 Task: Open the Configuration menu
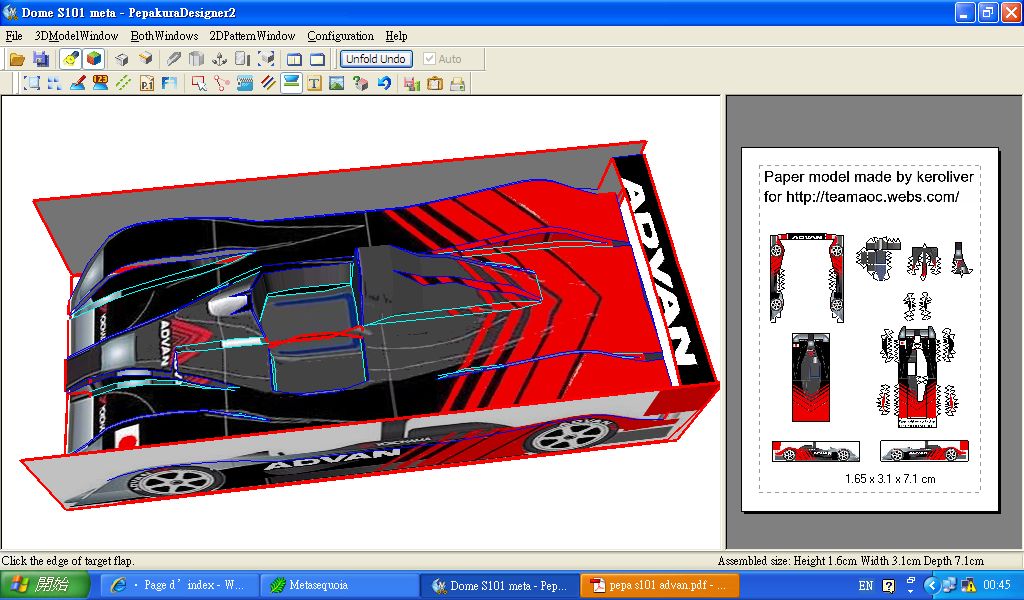(340, 36)
